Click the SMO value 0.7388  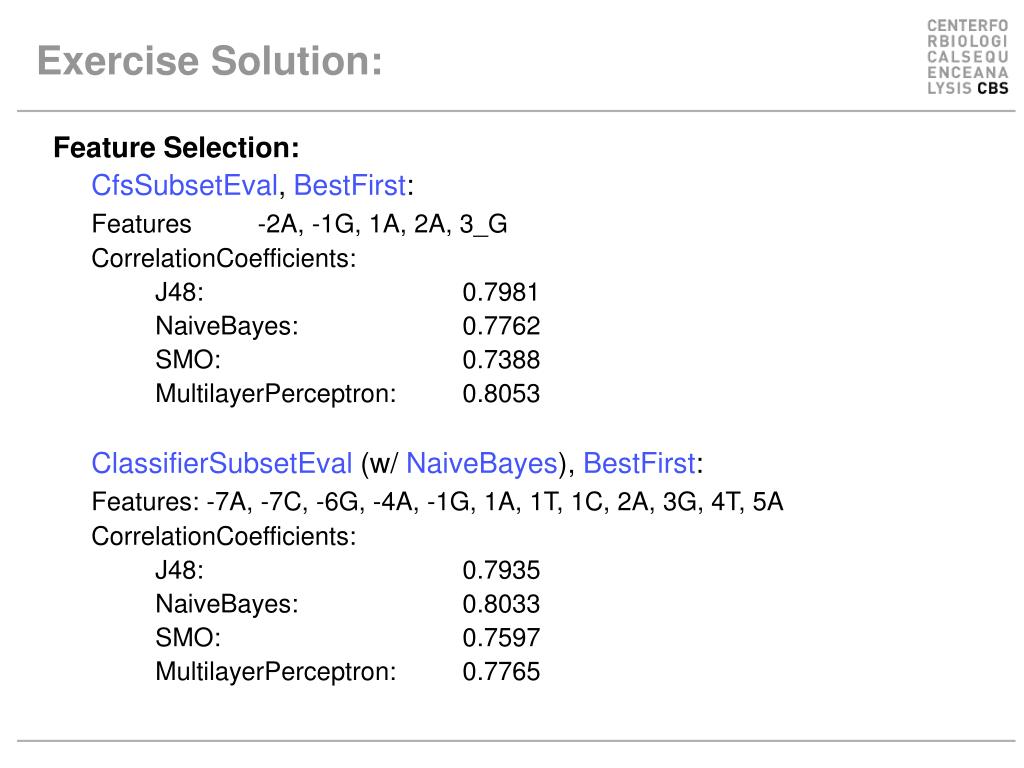(501, 360)
